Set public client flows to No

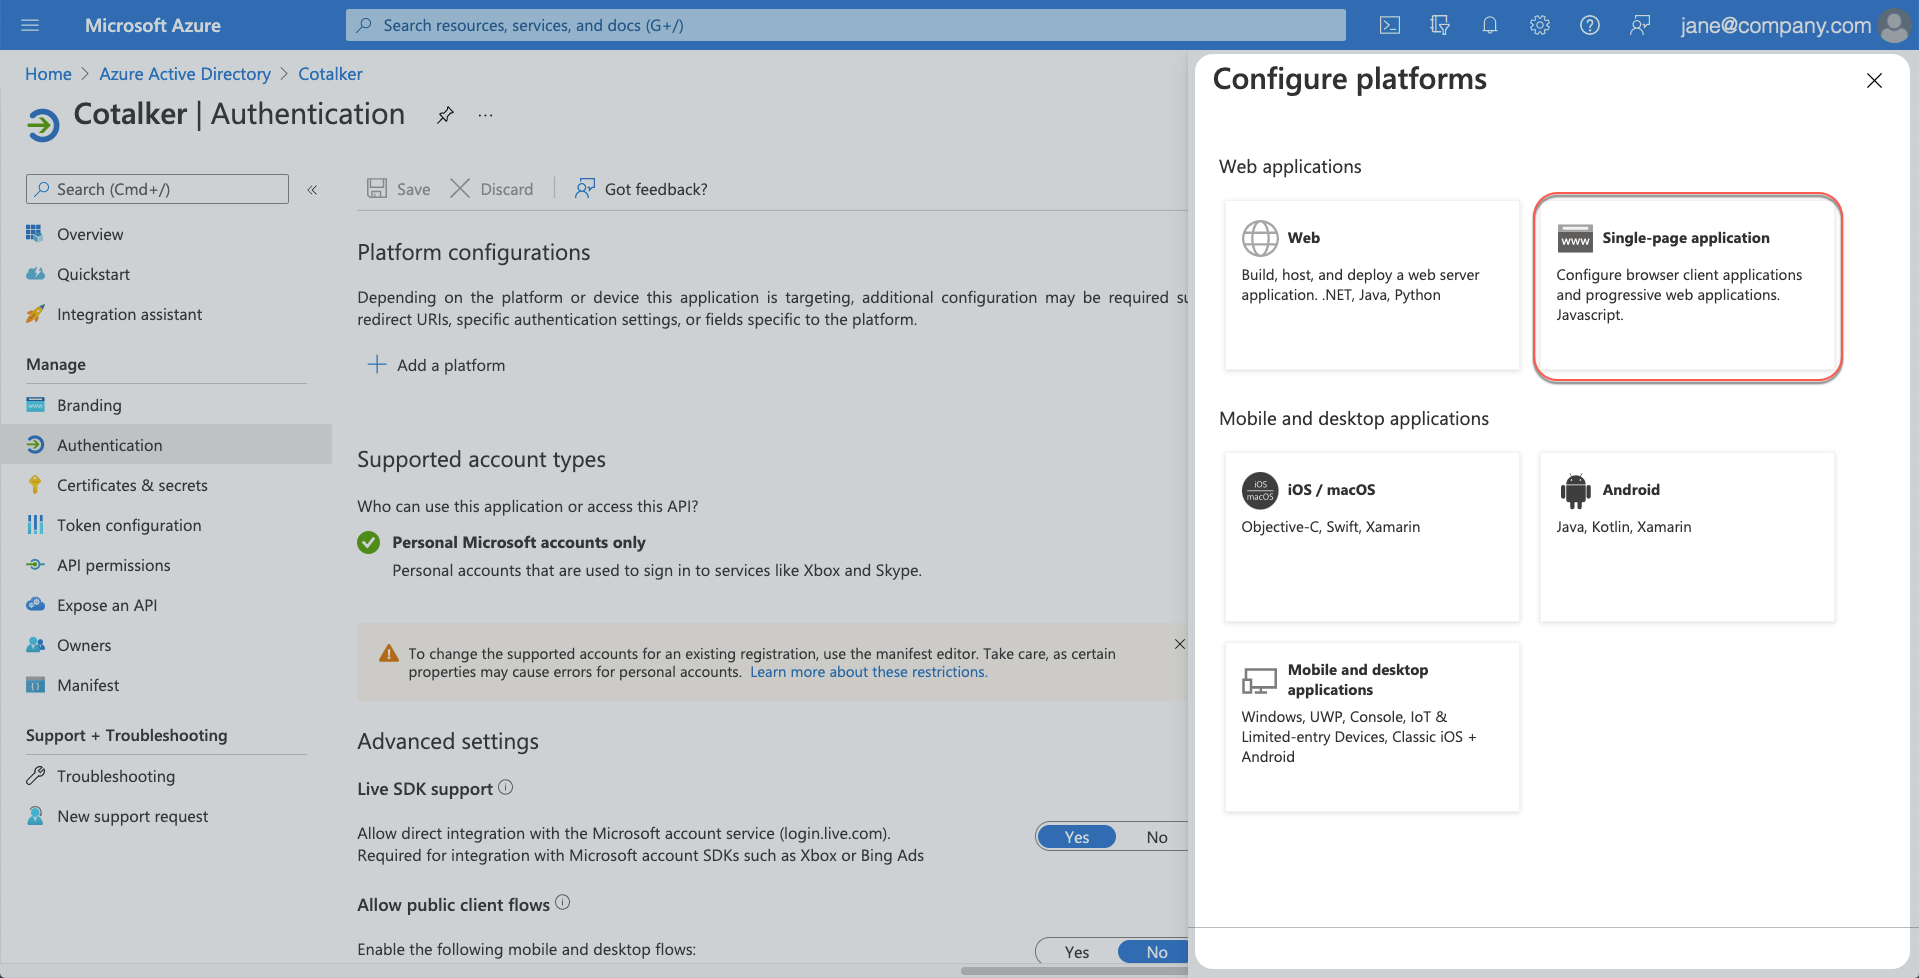[x=1154, y=952]
